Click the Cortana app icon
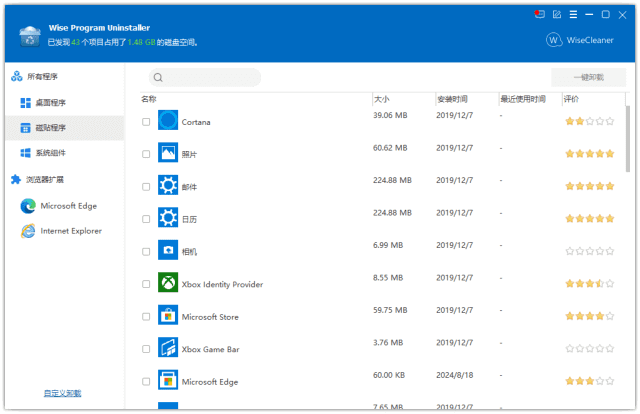Viewport: 640px width, 414px height. point(168,121)
